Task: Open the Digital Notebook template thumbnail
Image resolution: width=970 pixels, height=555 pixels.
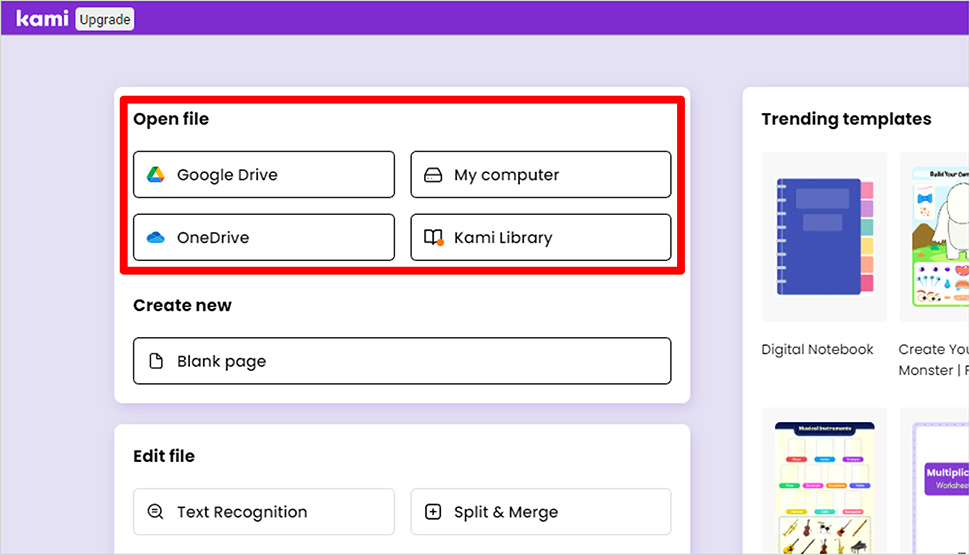Action: pos(825,236)
